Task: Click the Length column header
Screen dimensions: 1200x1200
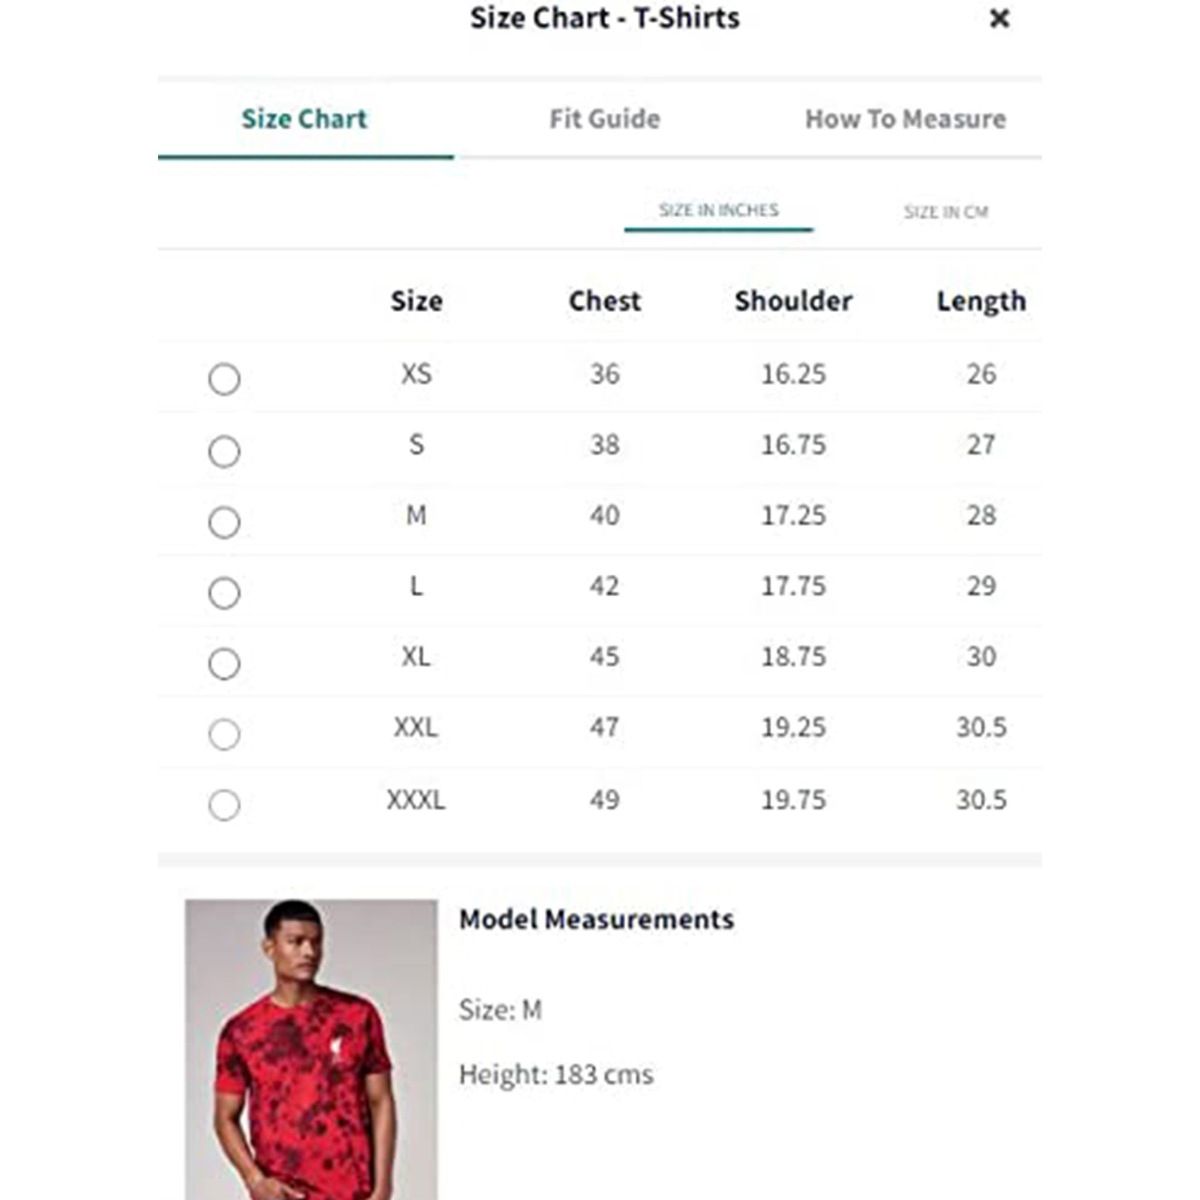Action: pyautogui.click(x=980, y=301)
